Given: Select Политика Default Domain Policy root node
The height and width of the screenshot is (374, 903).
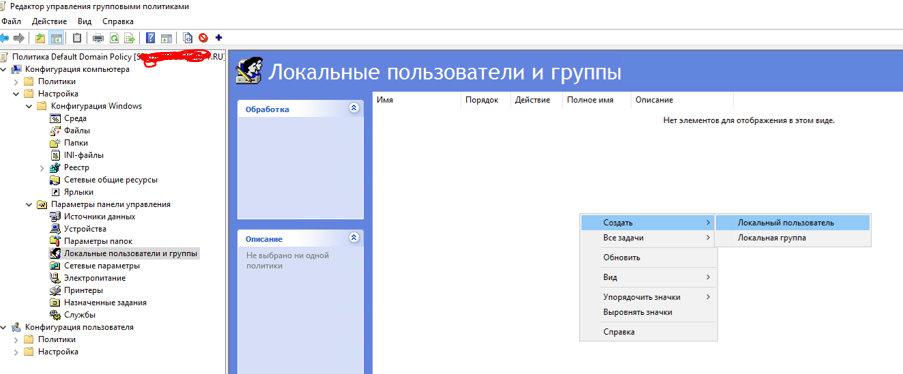Looking at the screenshot, I should [117, 57].
